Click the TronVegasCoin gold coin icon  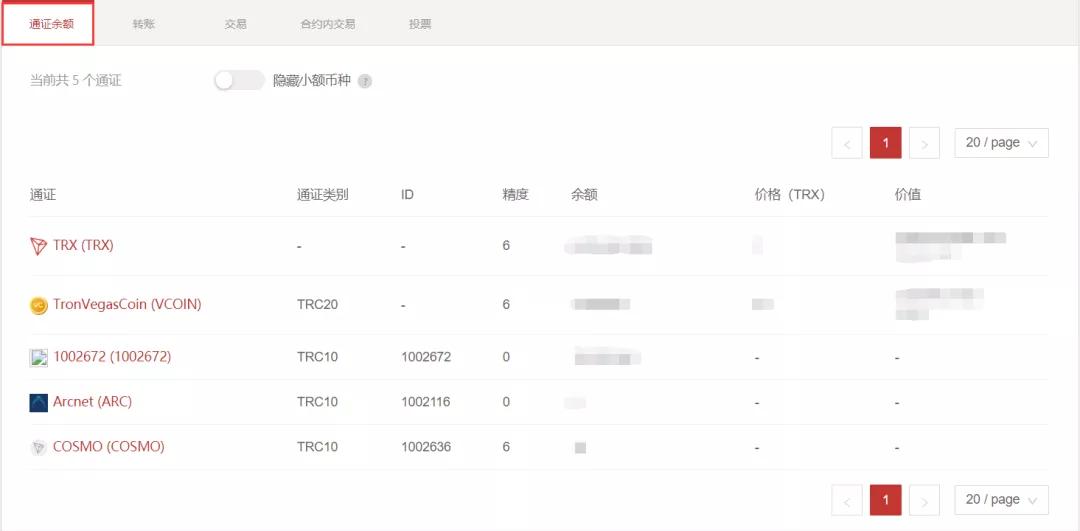tap(39, 305)
